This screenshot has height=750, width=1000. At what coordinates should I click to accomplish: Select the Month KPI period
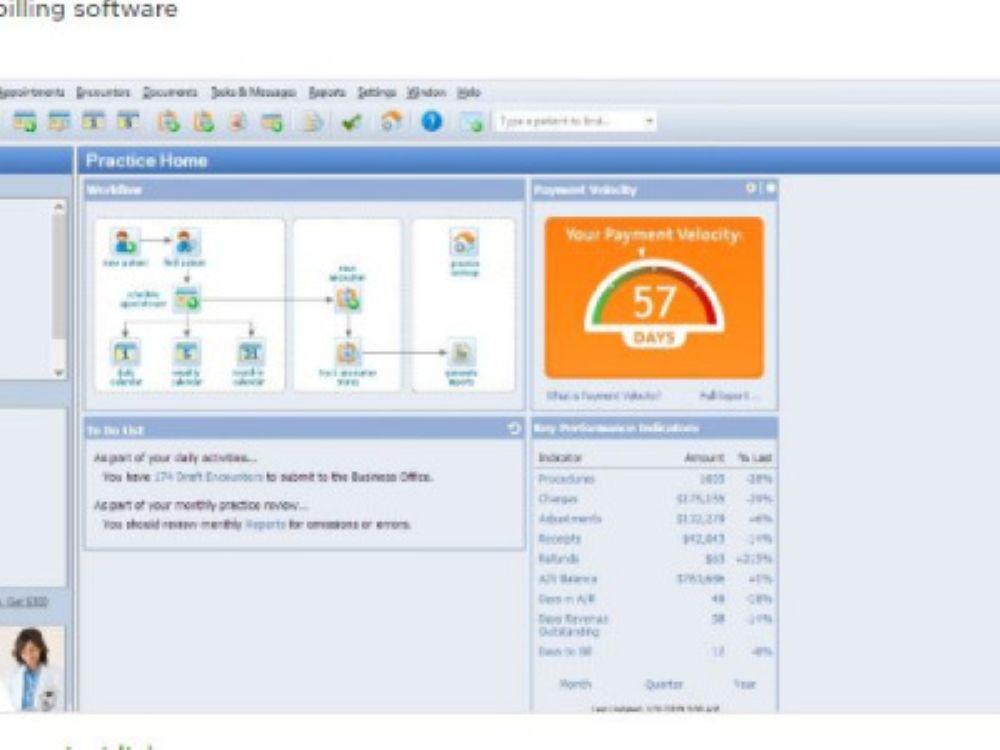click(x=575, y=684)
